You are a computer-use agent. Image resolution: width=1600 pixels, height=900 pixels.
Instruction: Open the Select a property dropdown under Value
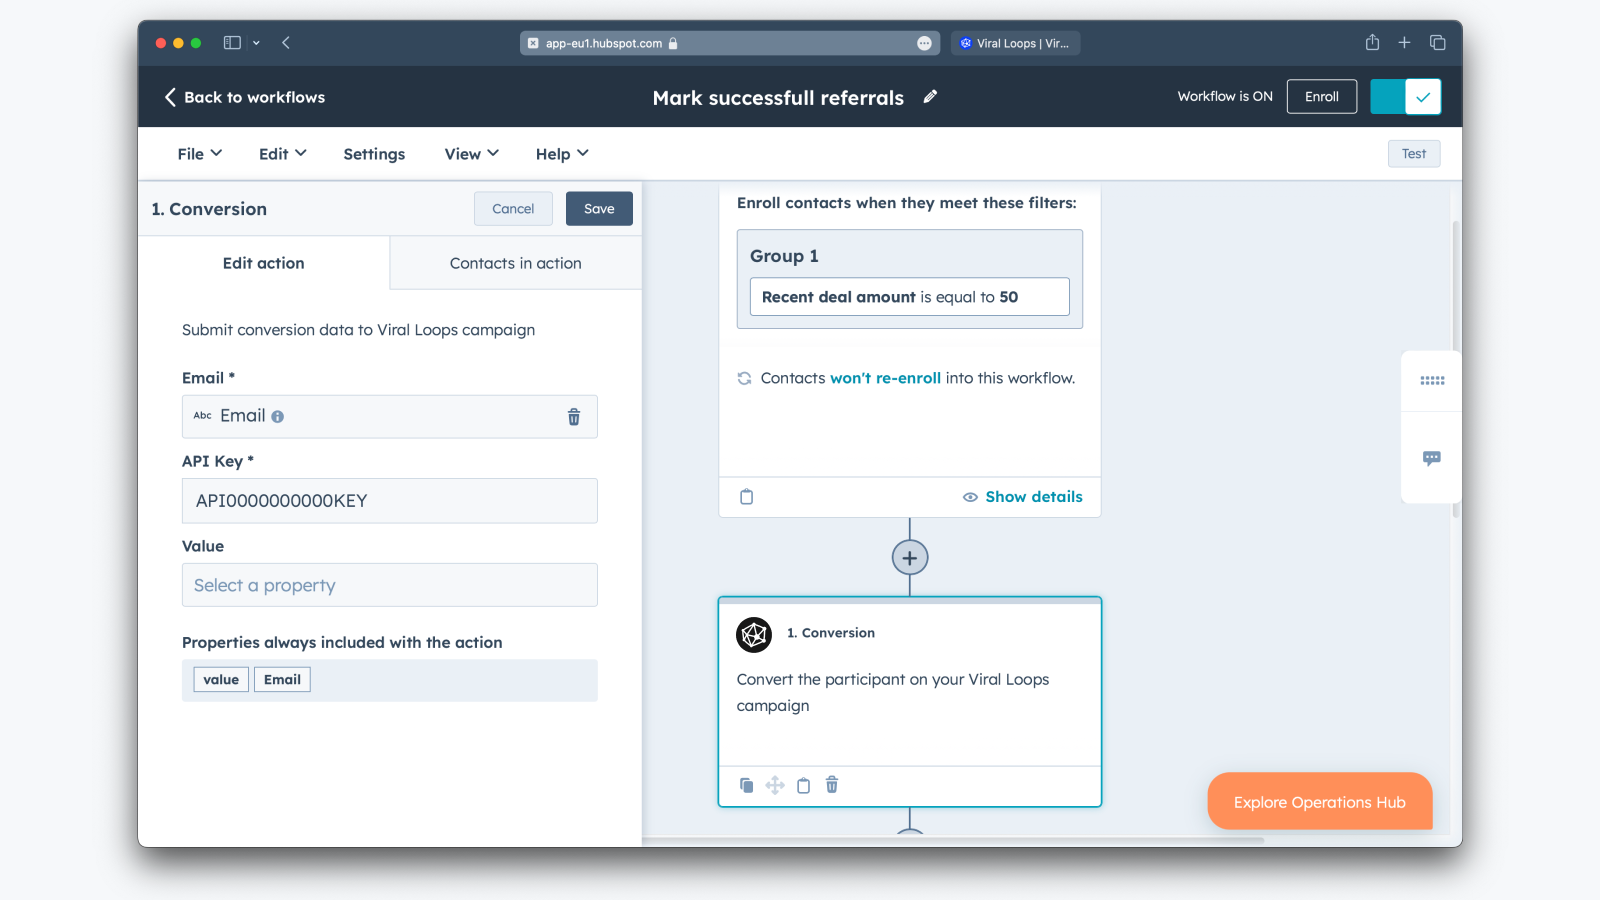(x=389, y=585)
